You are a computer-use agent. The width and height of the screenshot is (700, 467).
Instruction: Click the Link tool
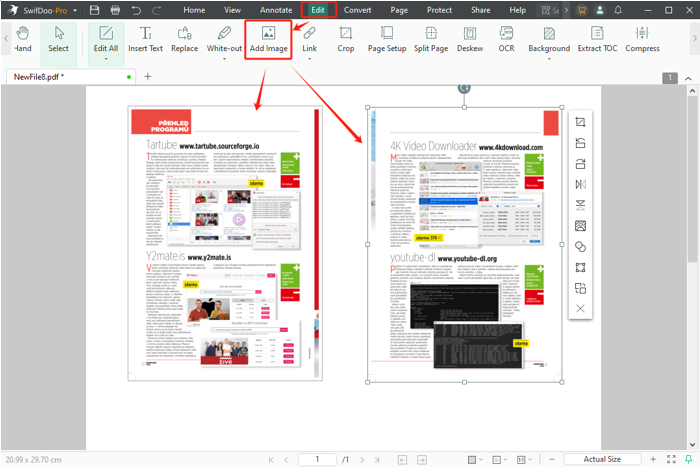(309, 40)
